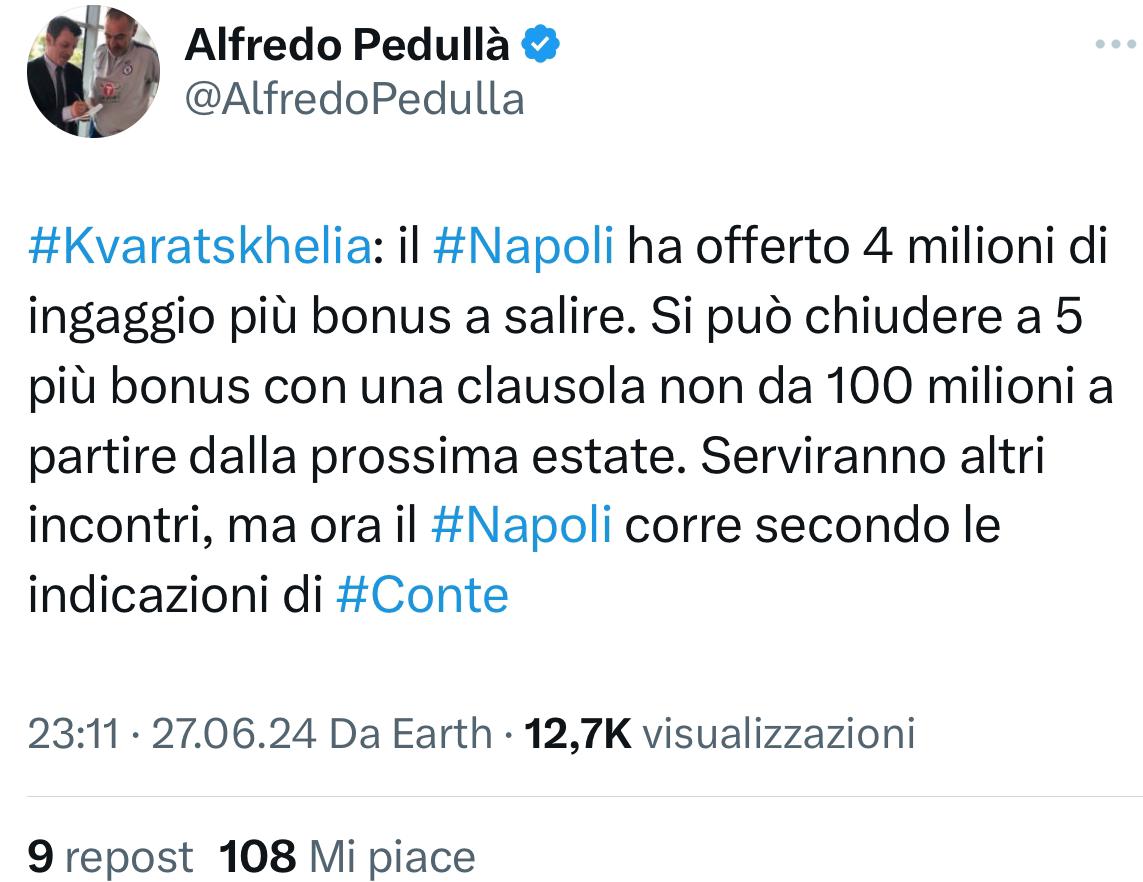Open Alfredo Pedullà's profile picture
This screenshot has width=1143, height=882.
click(x=92, y=71)
